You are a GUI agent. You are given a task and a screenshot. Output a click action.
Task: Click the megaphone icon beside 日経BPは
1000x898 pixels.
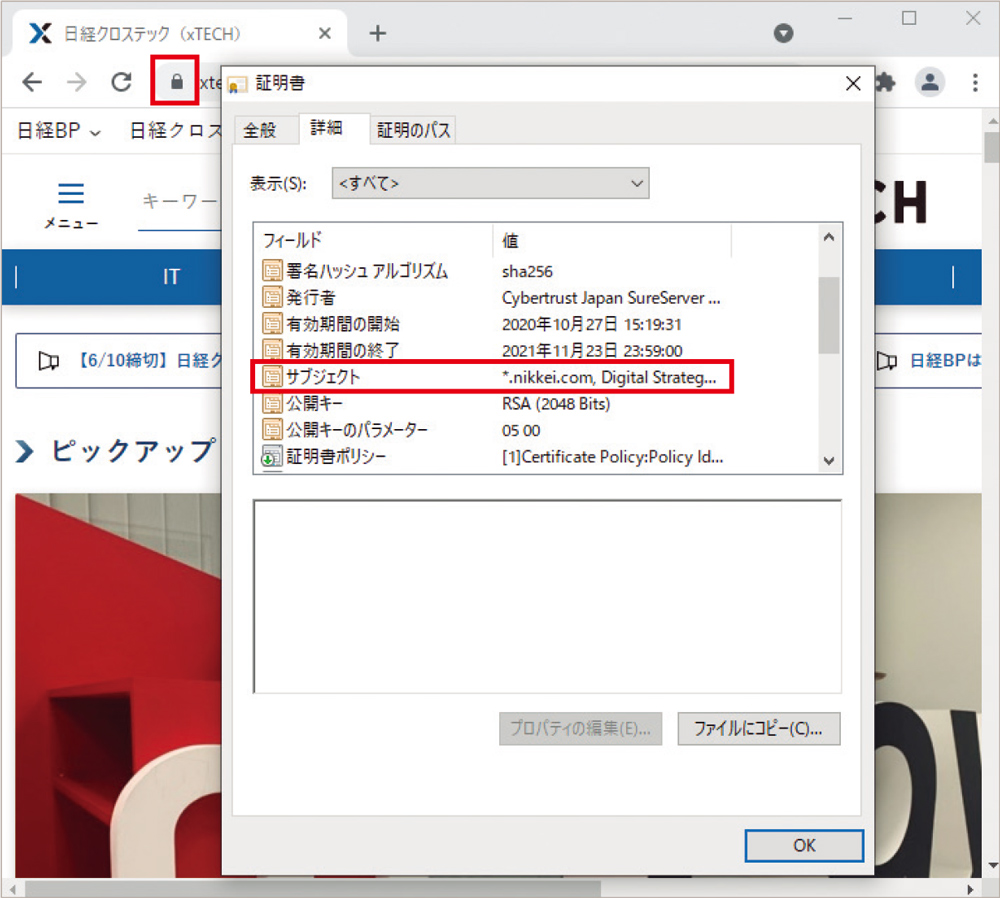point(886,361)
